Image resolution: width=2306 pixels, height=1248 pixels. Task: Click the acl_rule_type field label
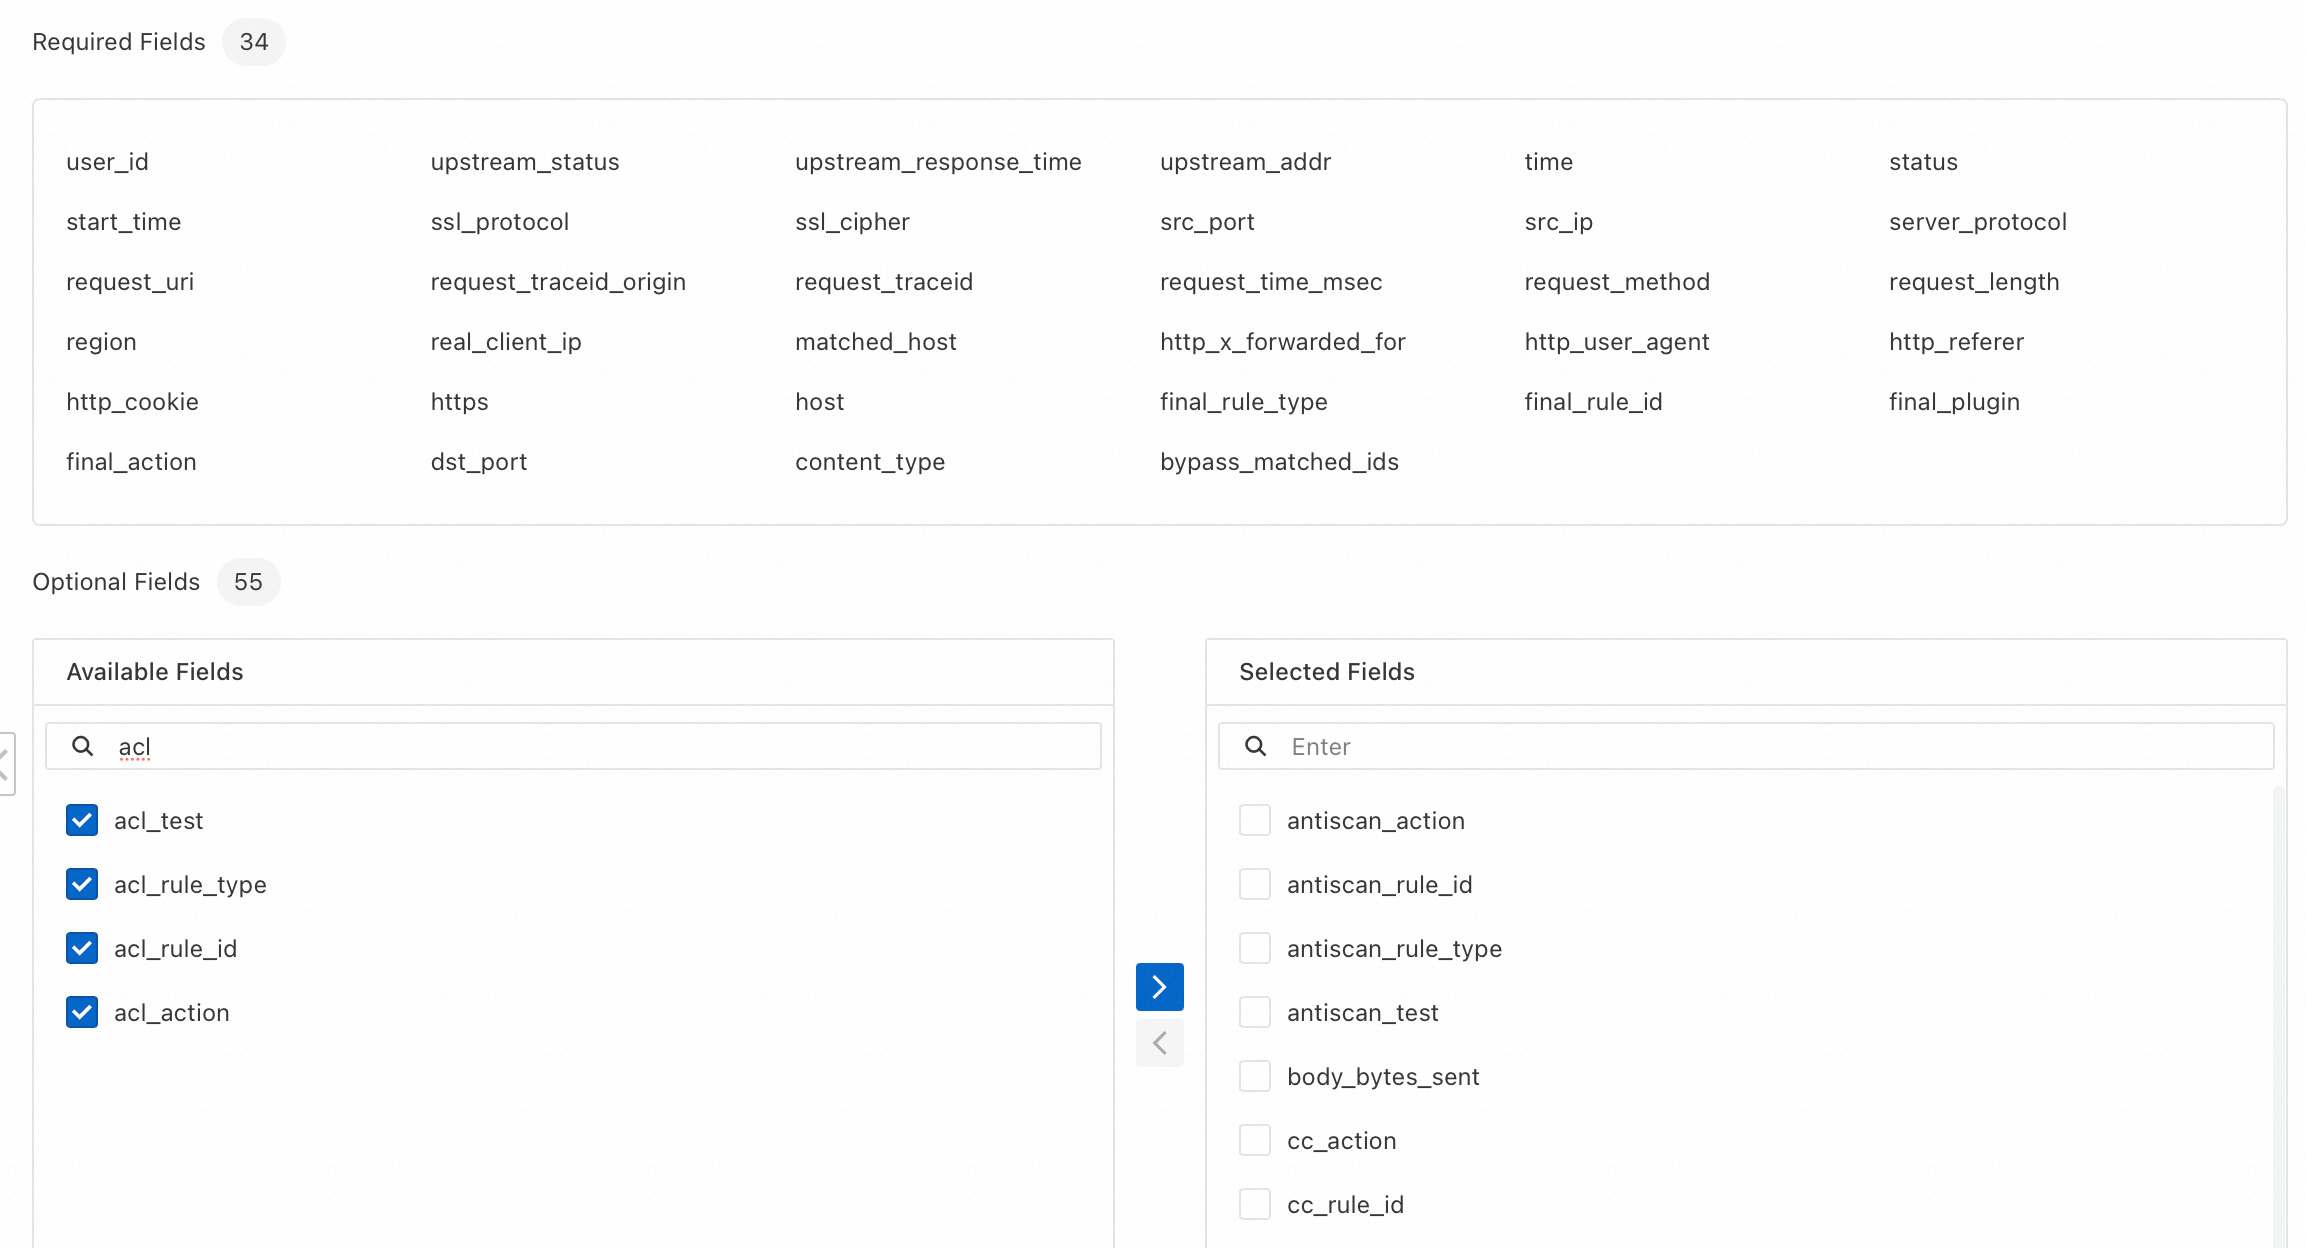tap(190, 885)
